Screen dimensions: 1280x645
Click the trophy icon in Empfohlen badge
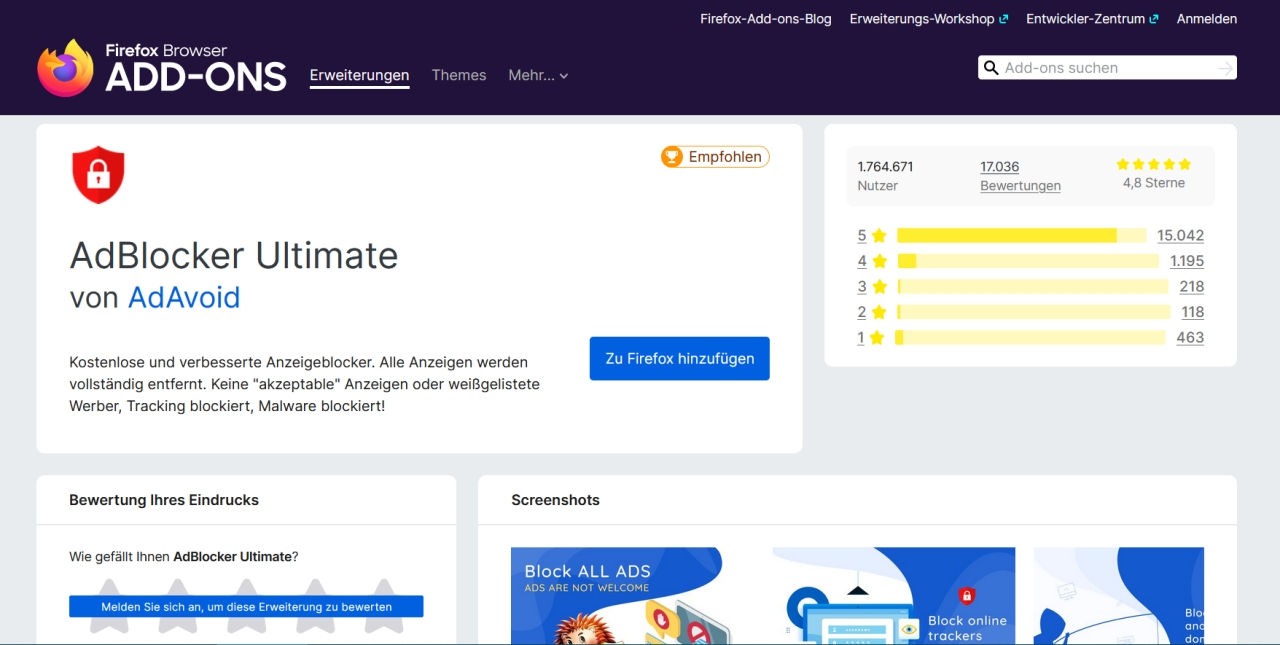click(x=673, y=157)
